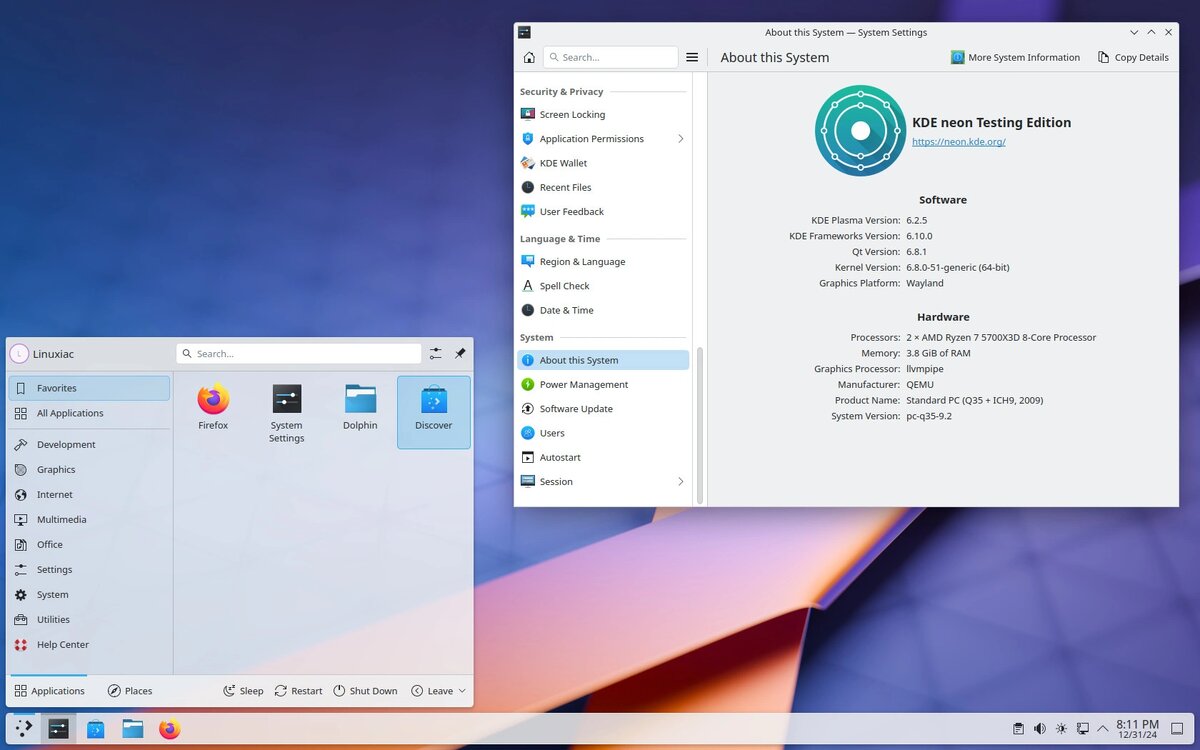The width and height of the screenshot is (1200, 750).
Task: Expand the Session settings entry
Action: [681, 481]
